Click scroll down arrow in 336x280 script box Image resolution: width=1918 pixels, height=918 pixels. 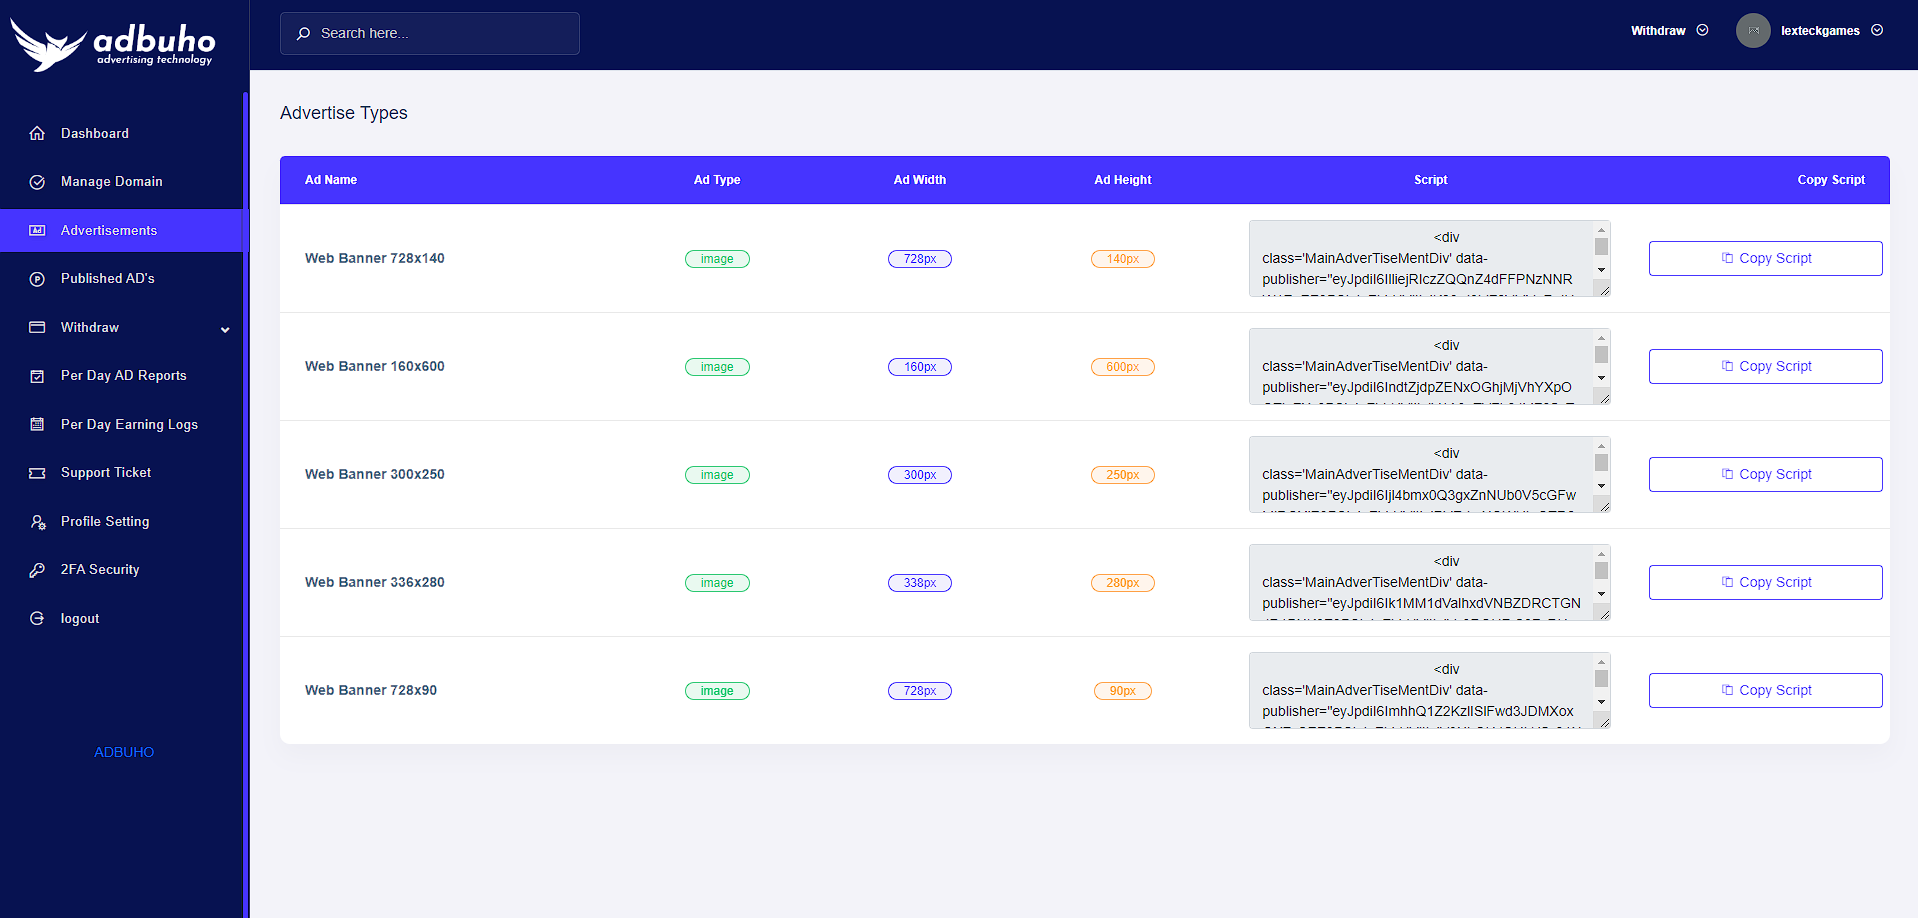pos(1601,594)
